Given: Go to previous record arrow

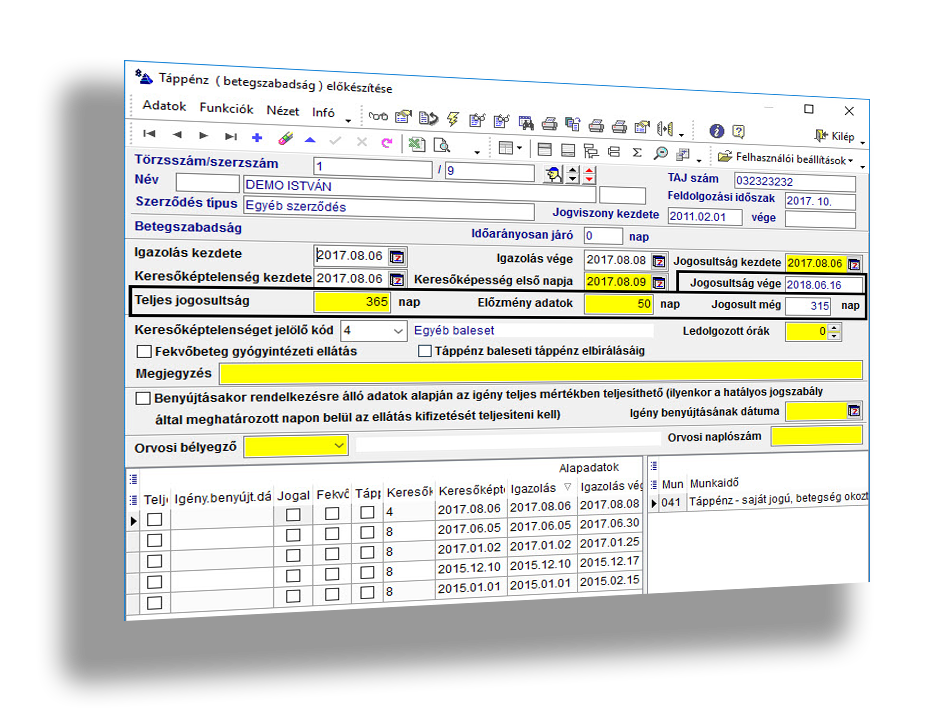Looking at the screenshot, I should click(177, 135).
